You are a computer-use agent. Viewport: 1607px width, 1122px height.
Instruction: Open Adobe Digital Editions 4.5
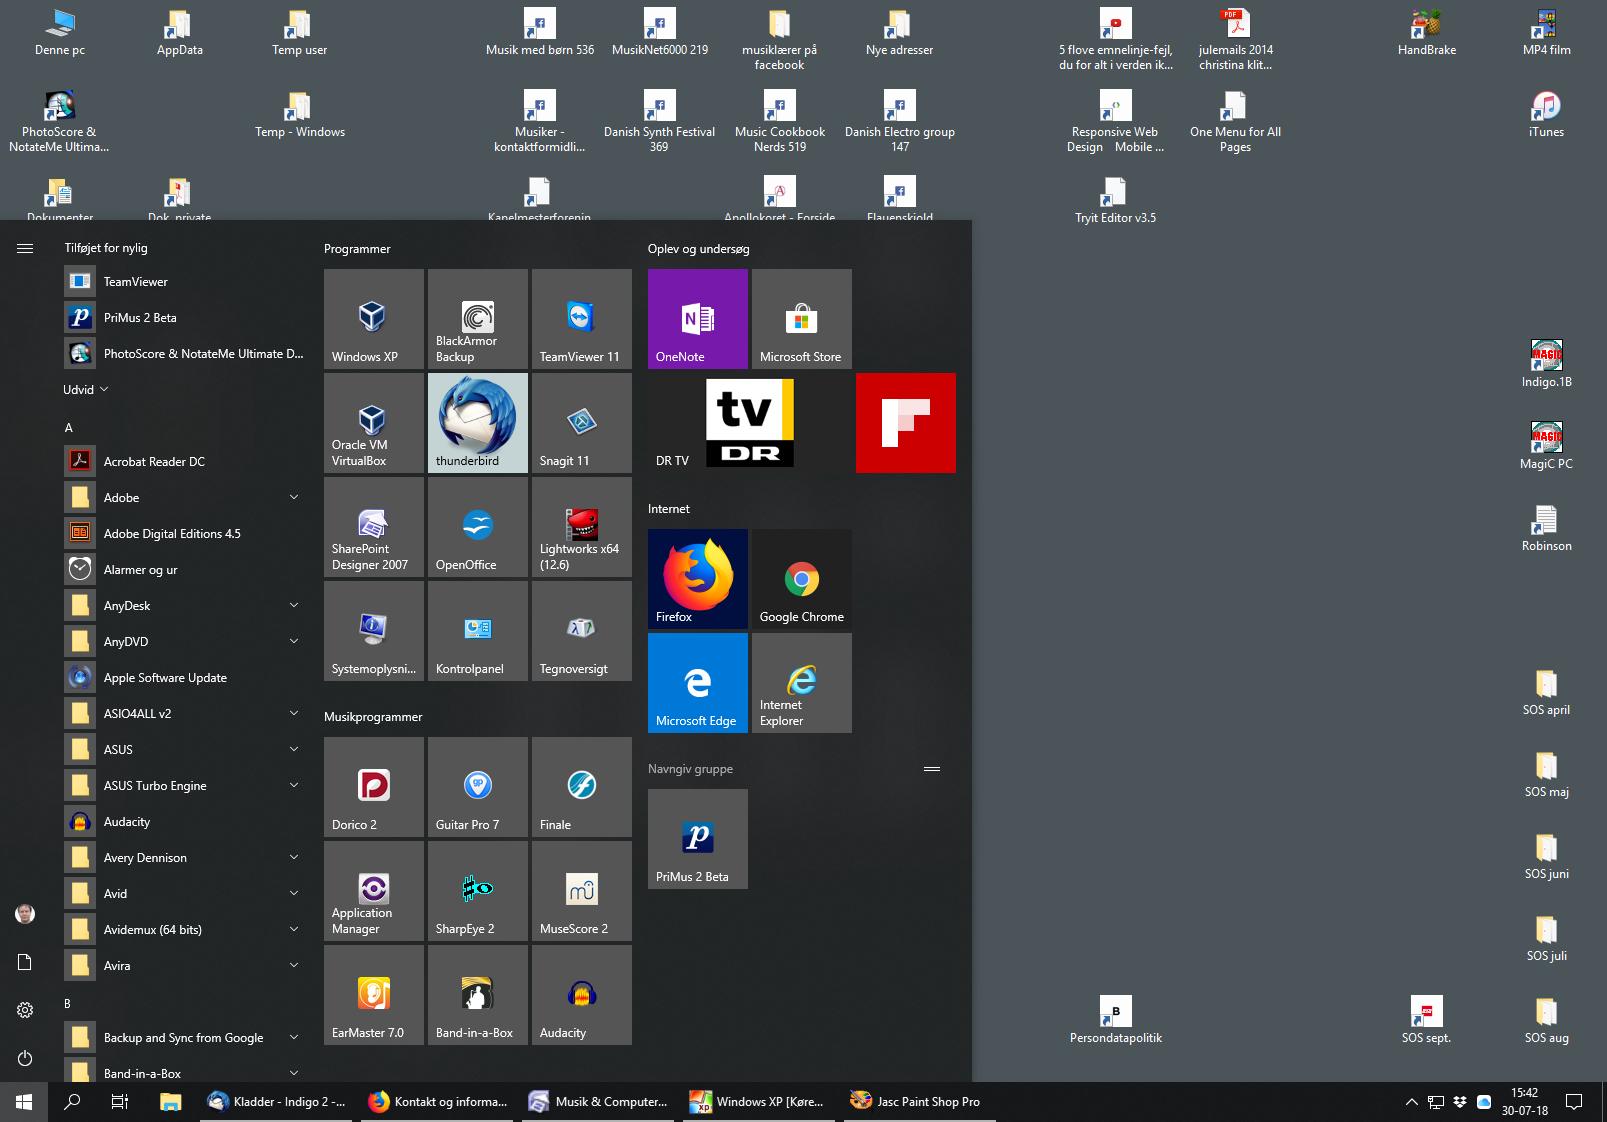click(x=184, y=533)
